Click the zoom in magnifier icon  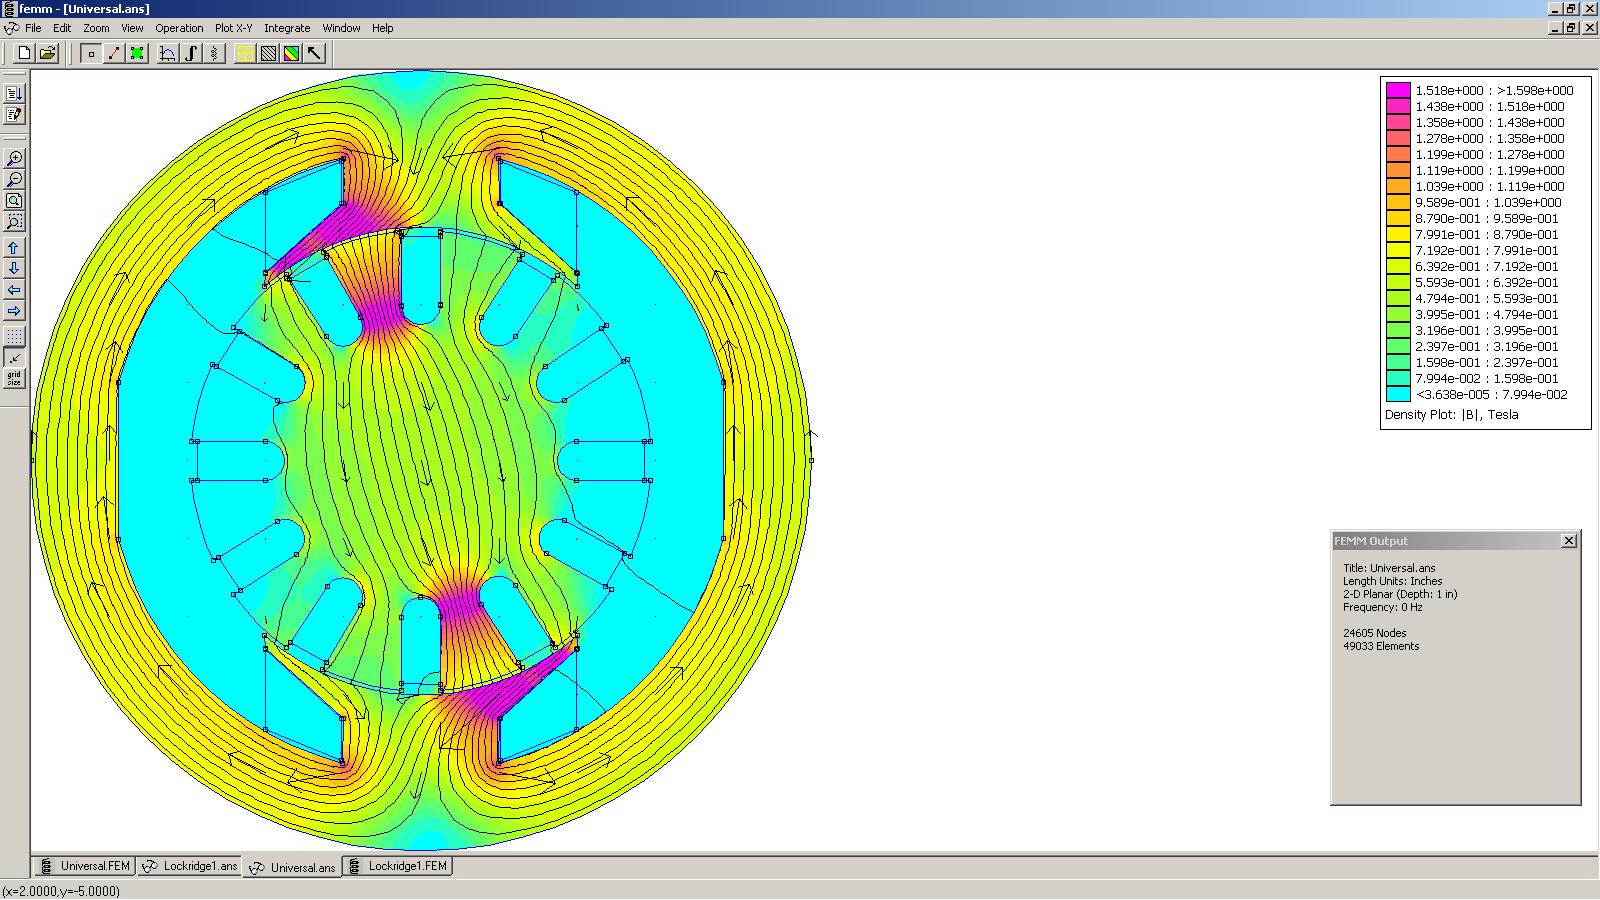tap(14, 159)
